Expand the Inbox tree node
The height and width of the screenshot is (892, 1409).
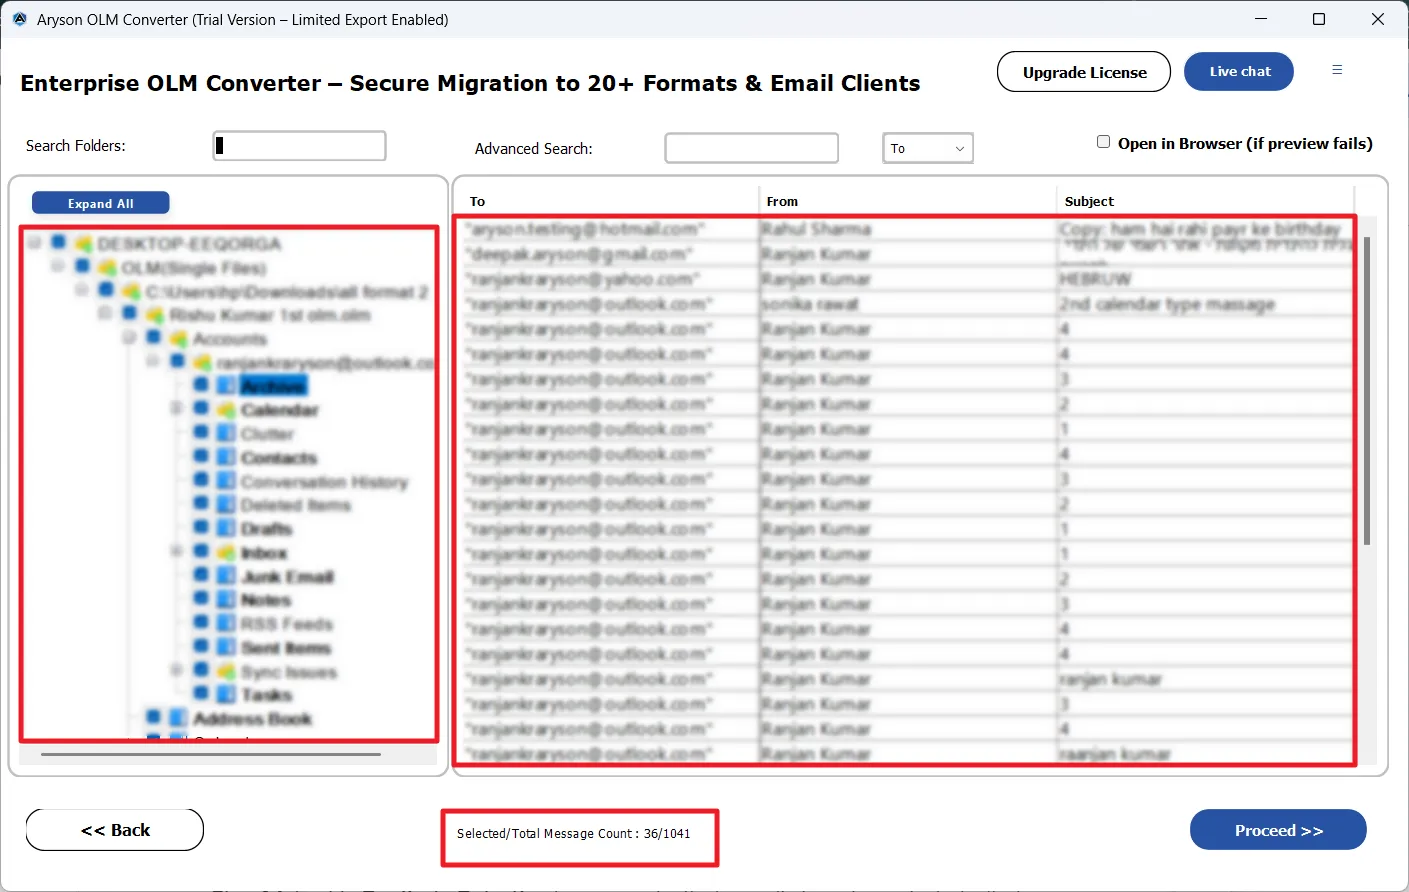tap(177, 552)
